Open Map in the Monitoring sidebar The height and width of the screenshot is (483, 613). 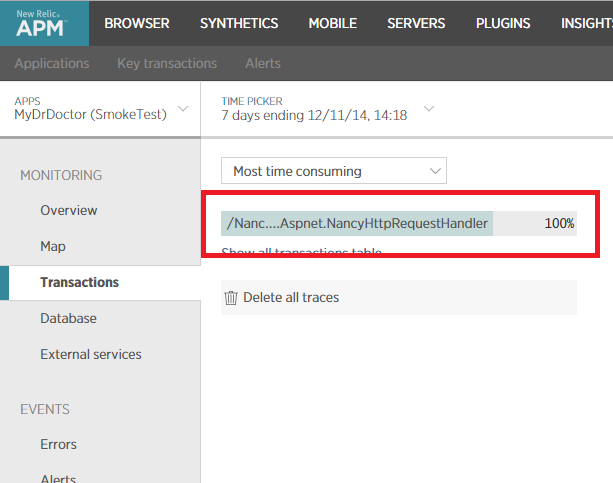[53, 246]
